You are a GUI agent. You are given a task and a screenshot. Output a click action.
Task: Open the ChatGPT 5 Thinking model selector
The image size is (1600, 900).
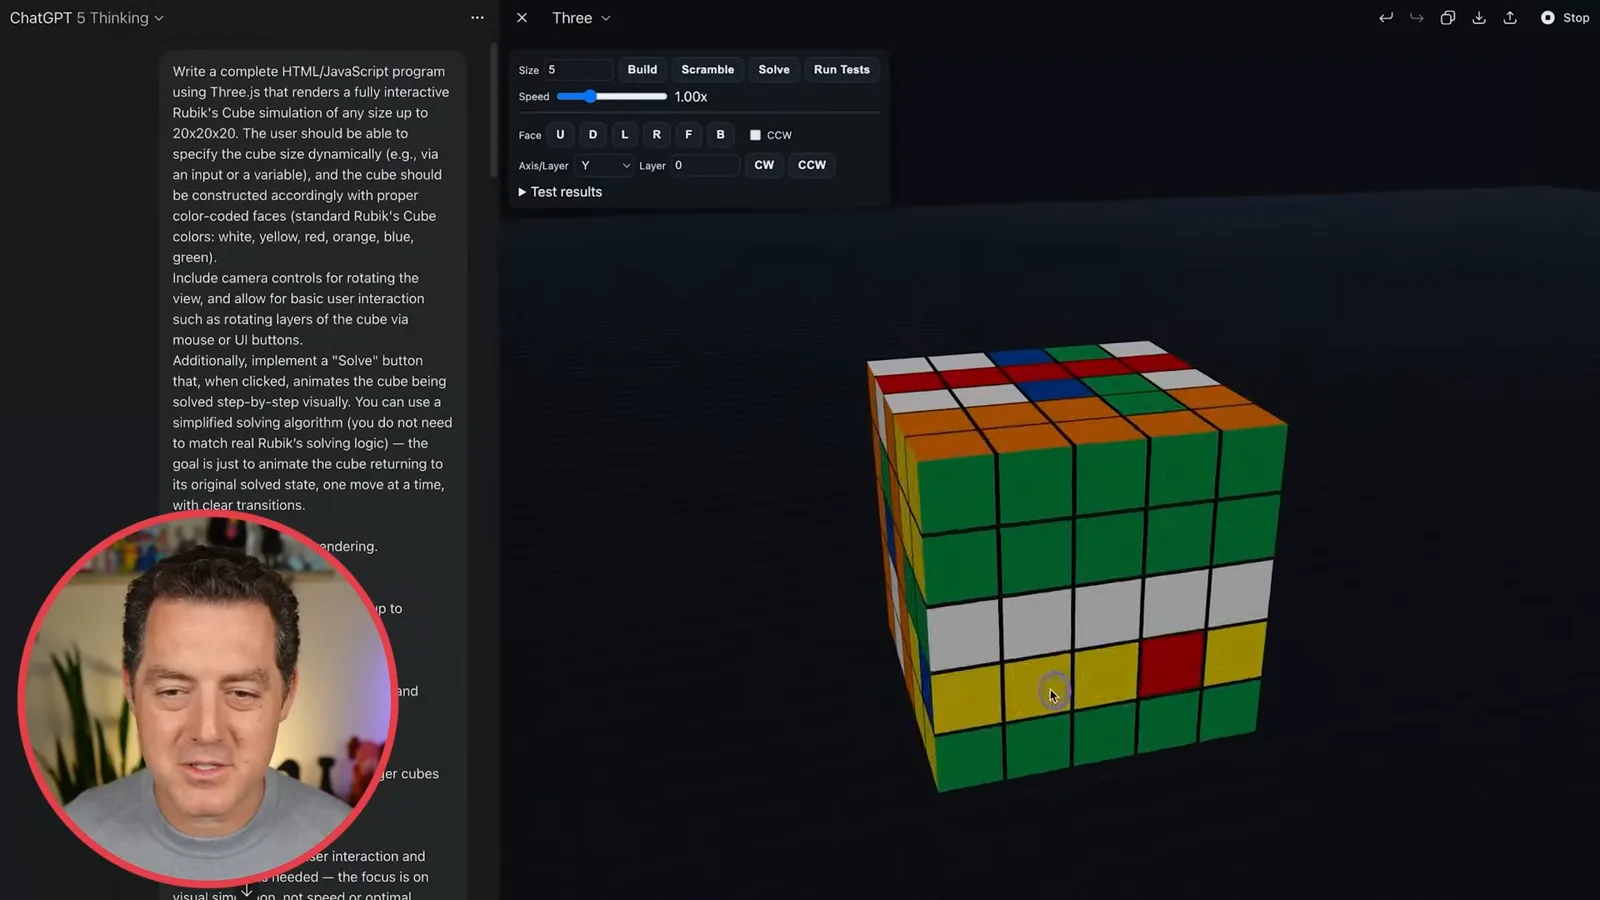87,18
